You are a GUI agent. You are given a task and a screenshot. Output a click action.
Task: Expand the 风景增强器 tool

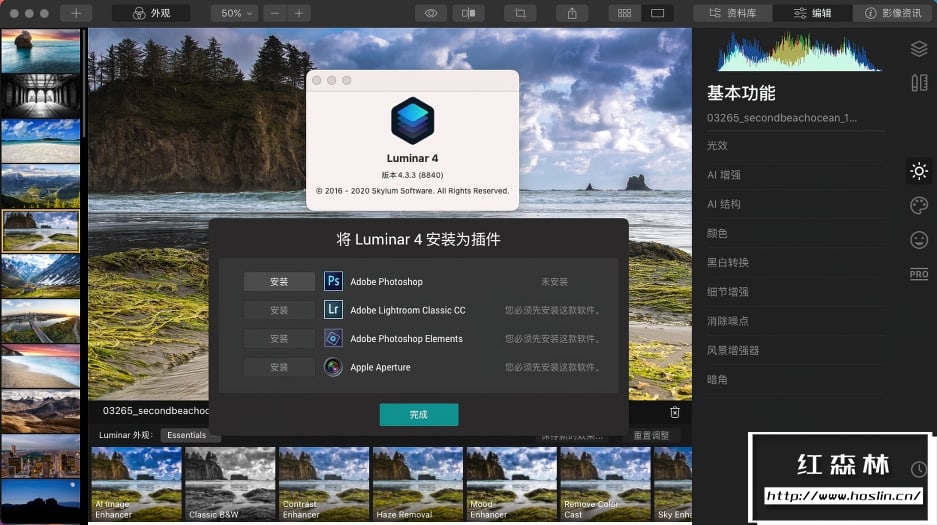796,350
